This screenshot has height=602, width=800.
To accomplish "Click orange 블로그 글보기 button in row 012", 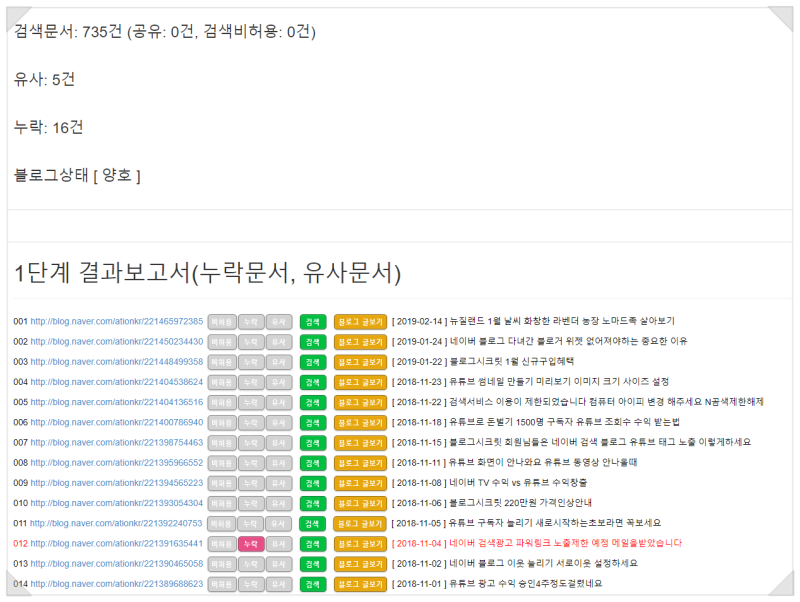I will click(360, 544).
